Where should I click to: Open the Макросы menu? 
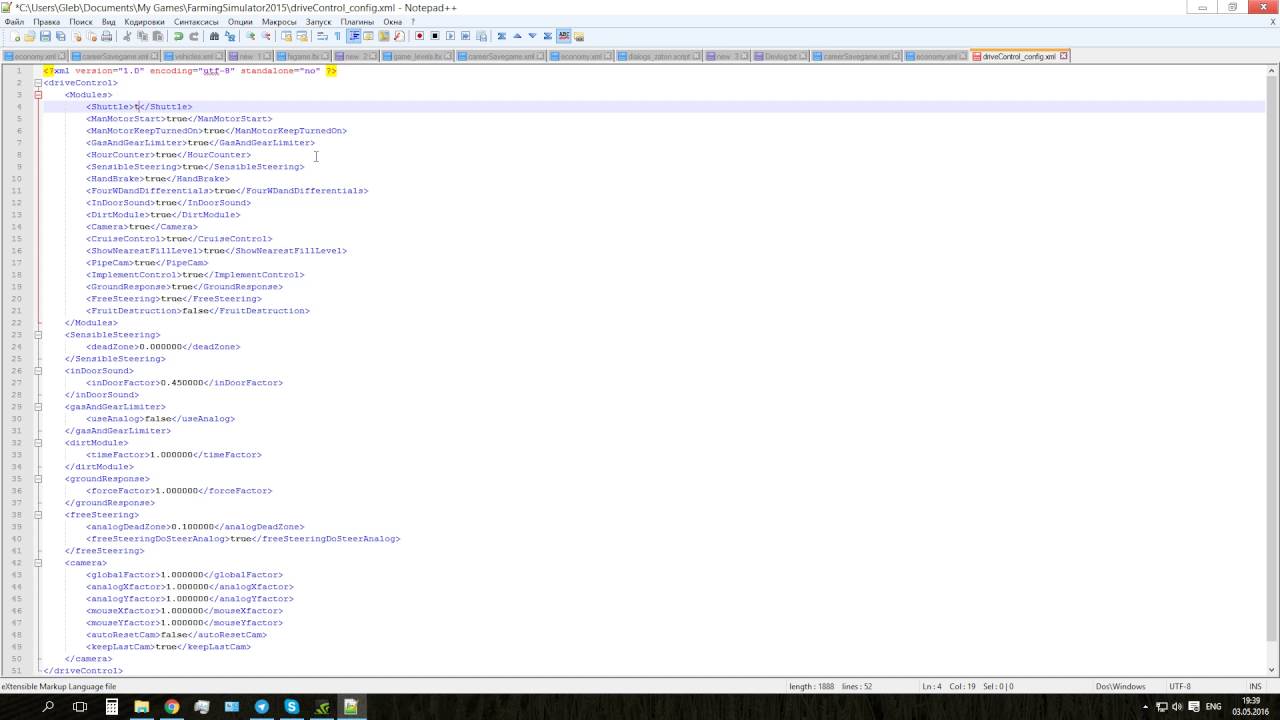pyautogui.click(x=279, y=21)
